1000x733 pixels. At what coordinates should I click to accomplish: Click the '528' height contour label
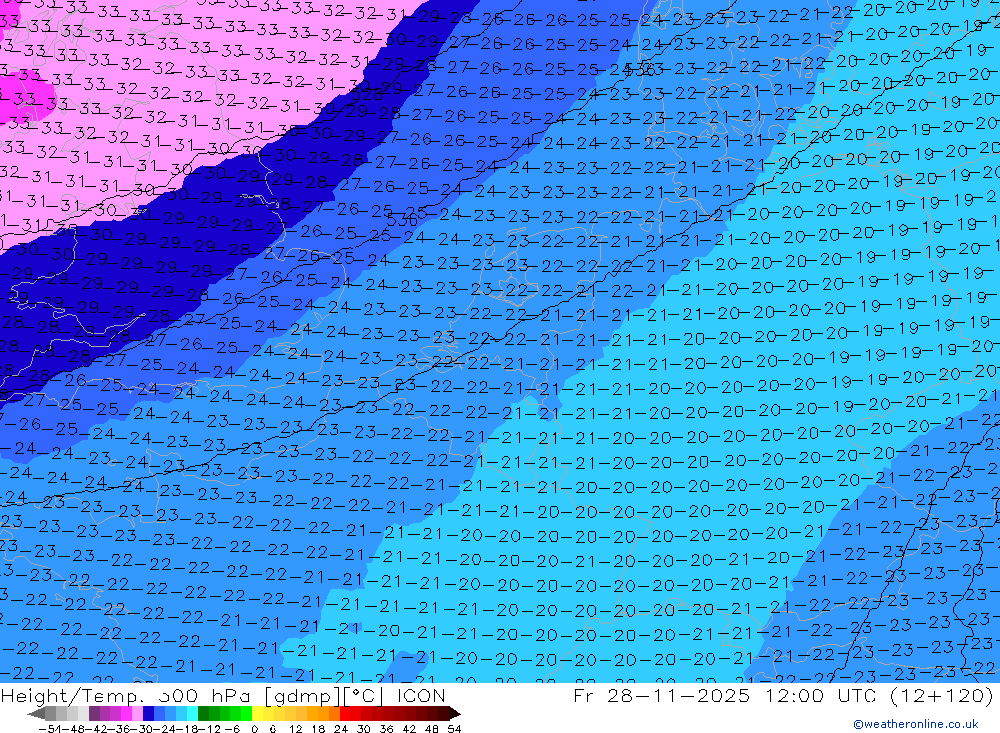[x=367, y=94]
